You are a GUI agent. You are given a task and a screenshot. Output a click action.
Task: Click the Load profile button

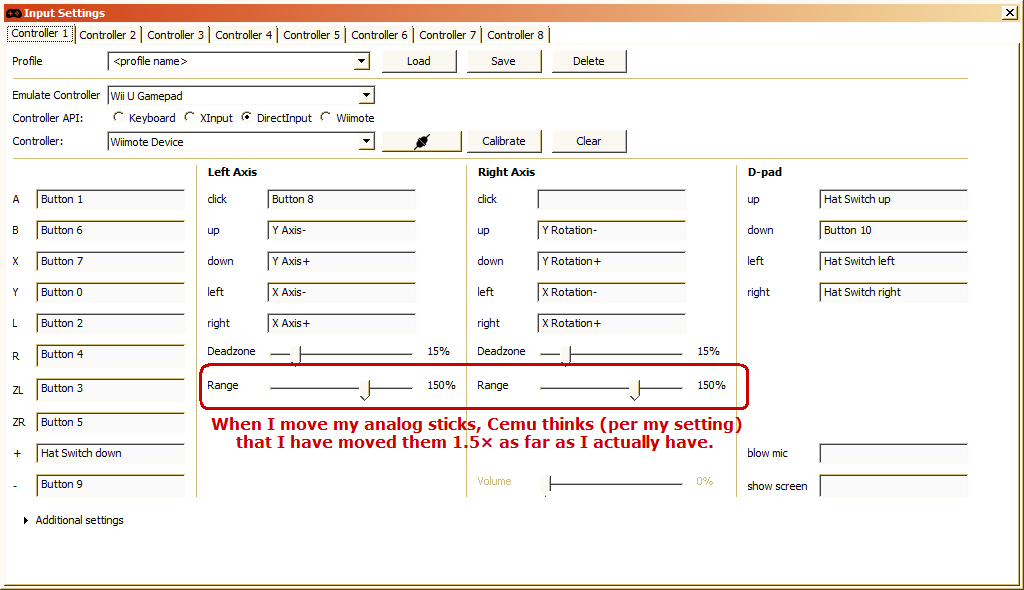coord(419,61)
